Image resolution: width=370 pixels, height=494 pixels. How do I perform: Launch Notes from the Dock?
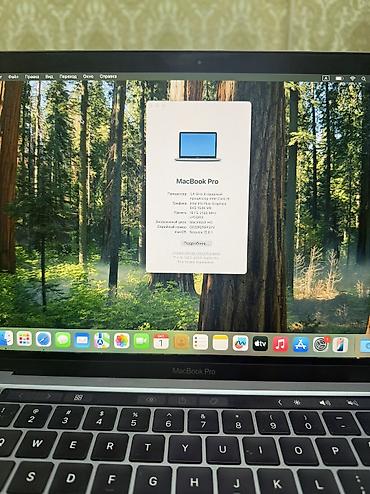tap(220, 343)
